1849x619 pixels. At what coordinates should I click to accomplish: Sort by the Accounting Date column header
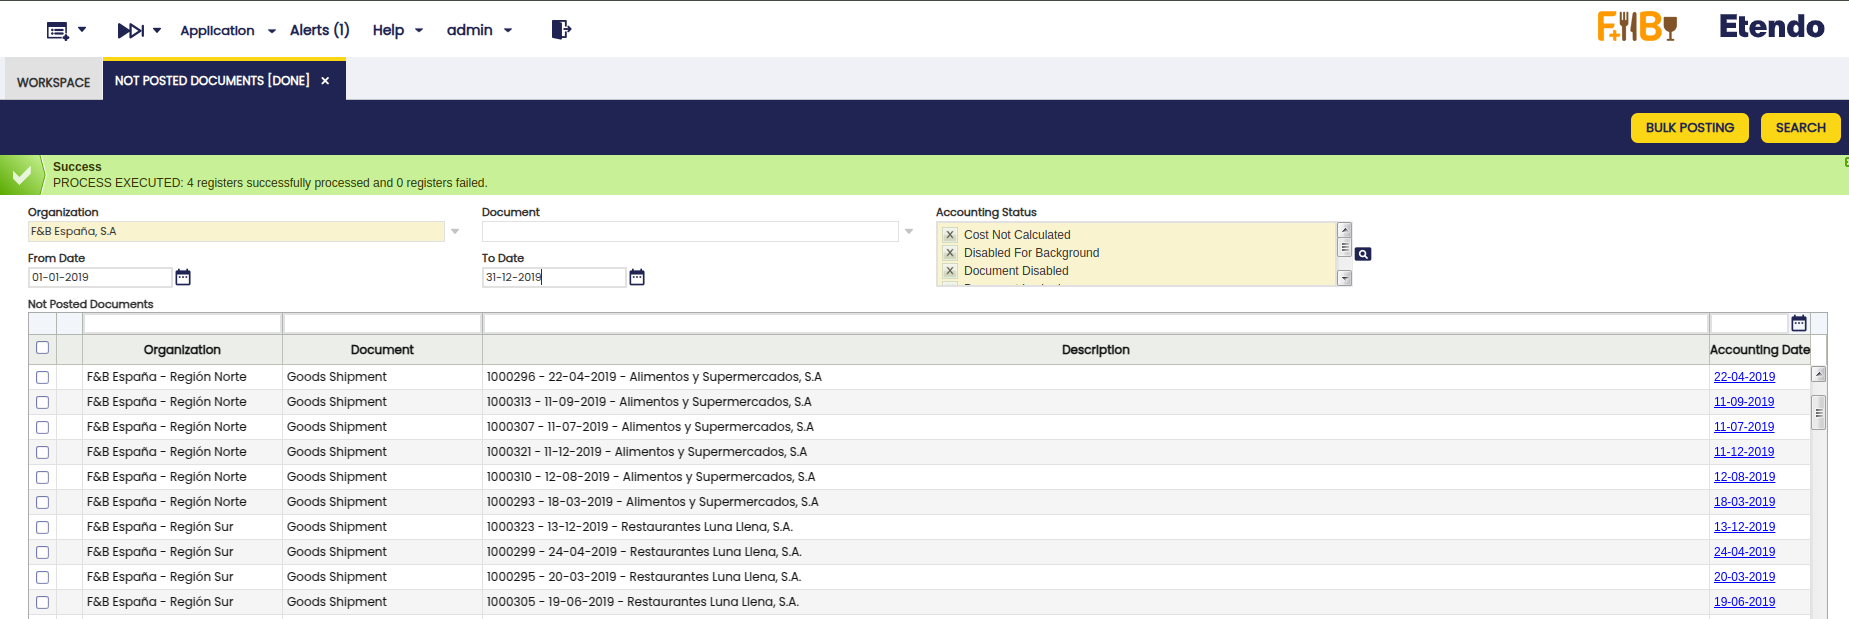1760,350
